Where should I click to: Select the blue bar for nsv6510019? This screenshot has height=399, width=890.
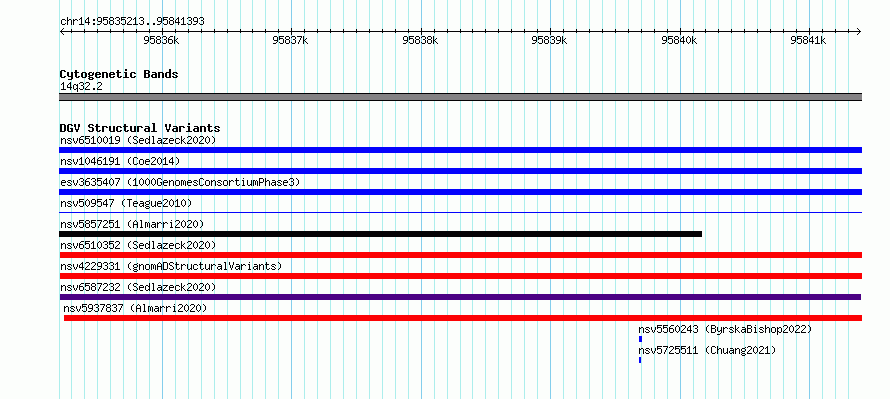tap(460, 150)
